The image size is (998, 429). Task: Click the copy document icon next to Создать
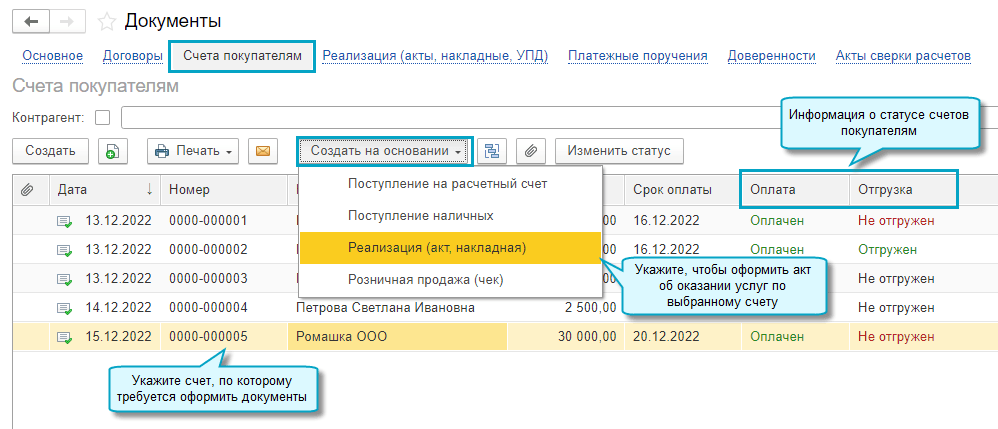(112, 151)
